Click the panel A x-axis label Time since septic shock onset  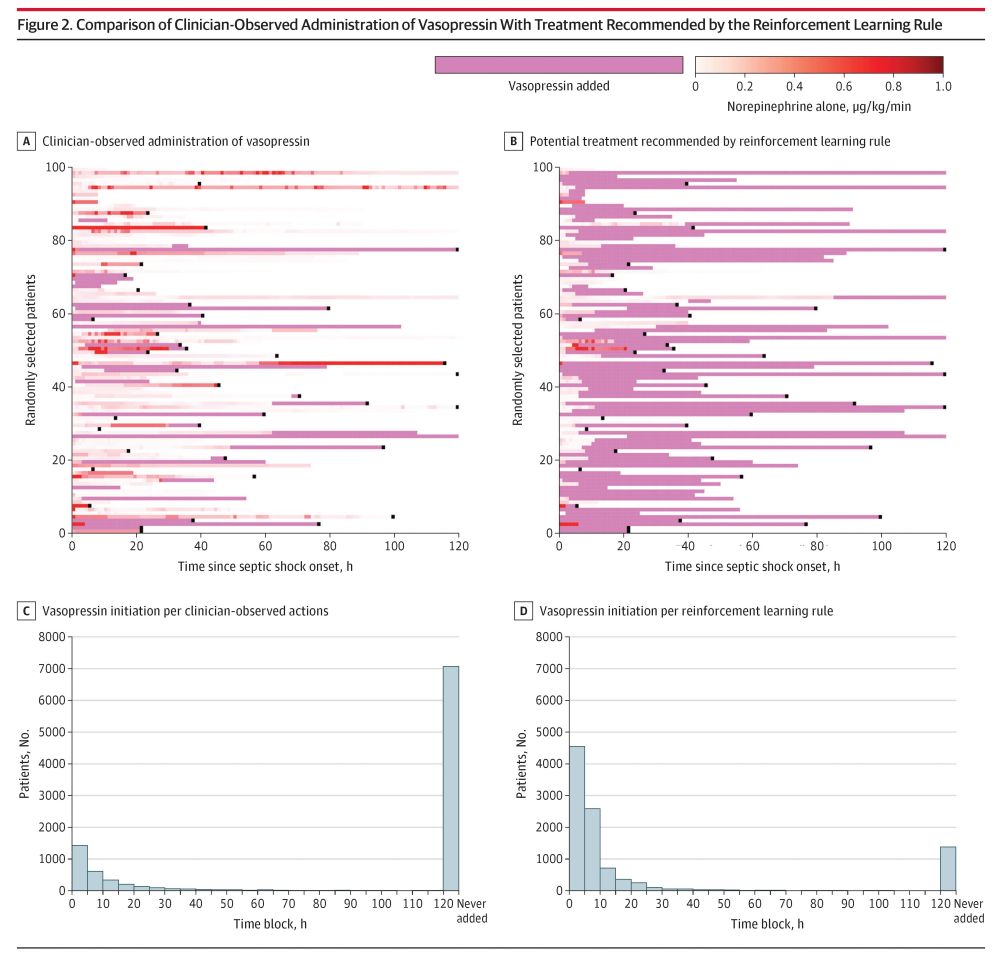(x=265, y=566)
